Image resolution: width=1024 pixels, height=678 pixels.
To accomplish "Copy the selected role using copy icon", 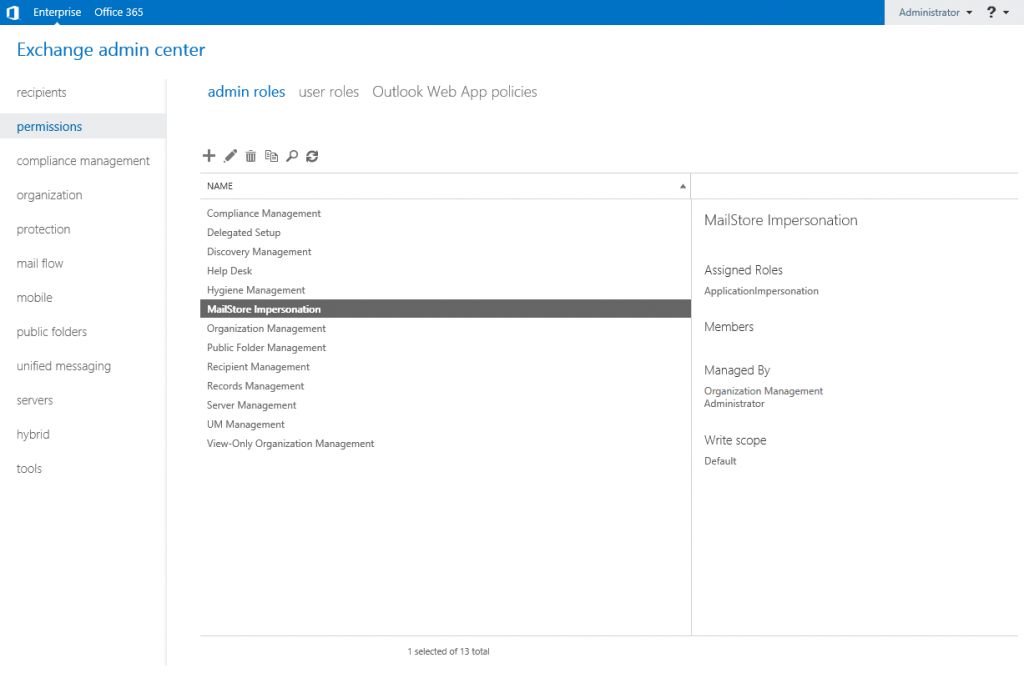I will [271, 156].
